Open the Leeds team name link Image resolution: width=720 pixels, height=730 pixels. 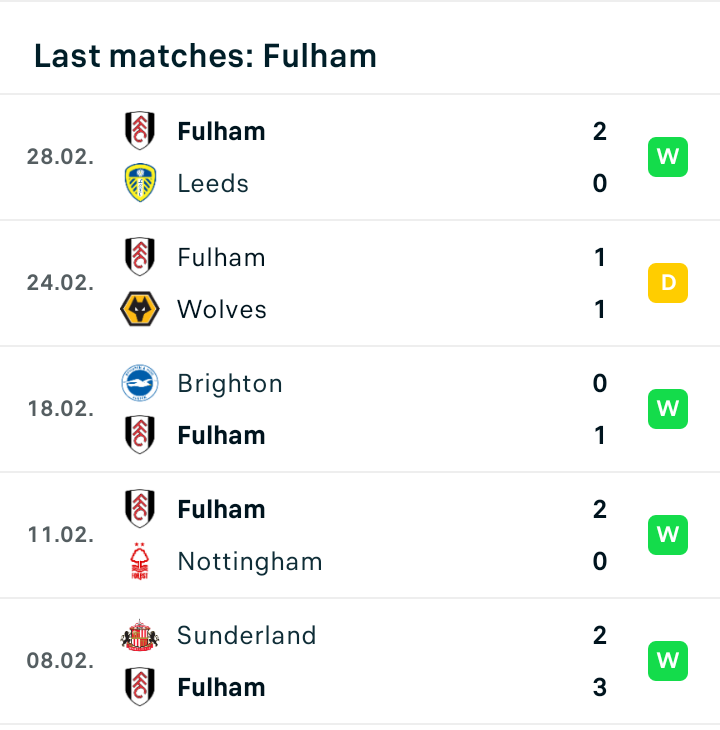(x=213, y=183)
